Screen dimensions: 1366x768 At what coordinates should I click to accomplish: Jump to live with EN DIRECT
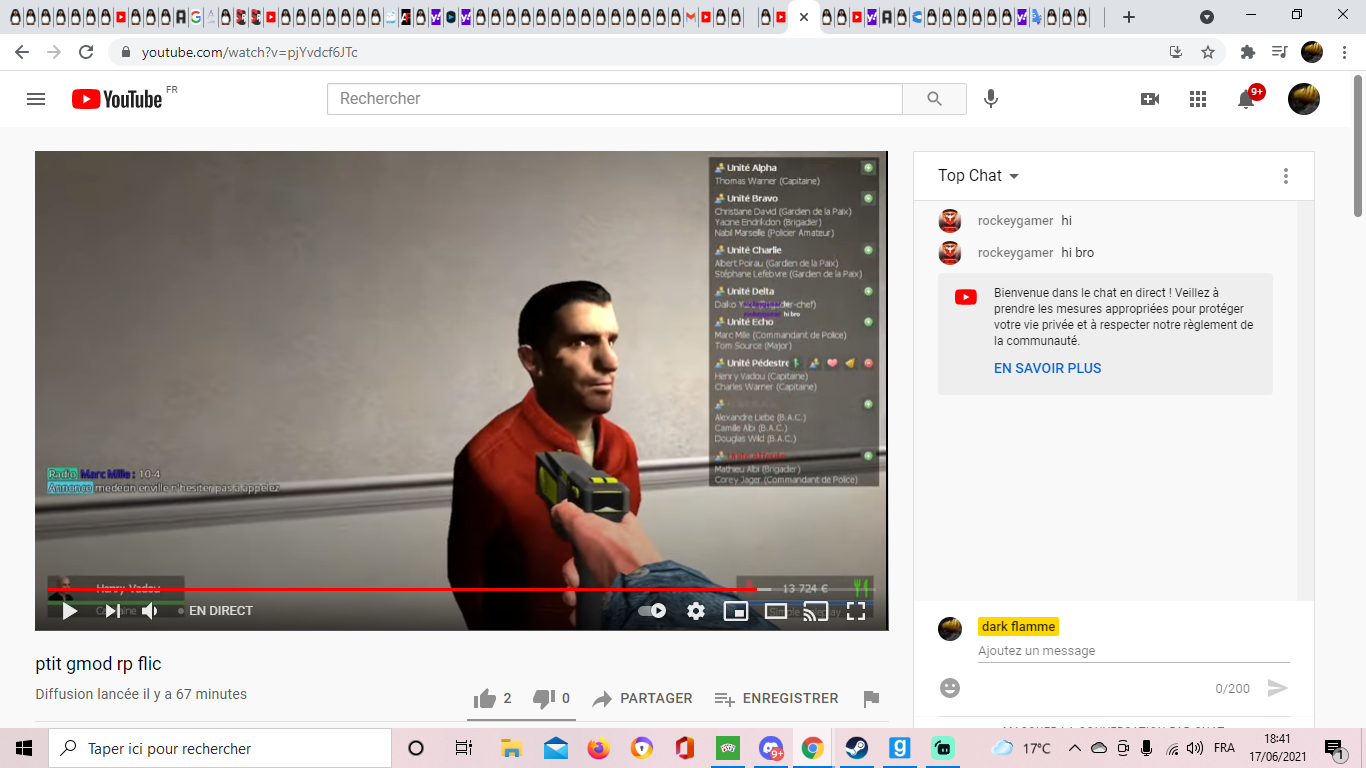[x=215, y=611]
